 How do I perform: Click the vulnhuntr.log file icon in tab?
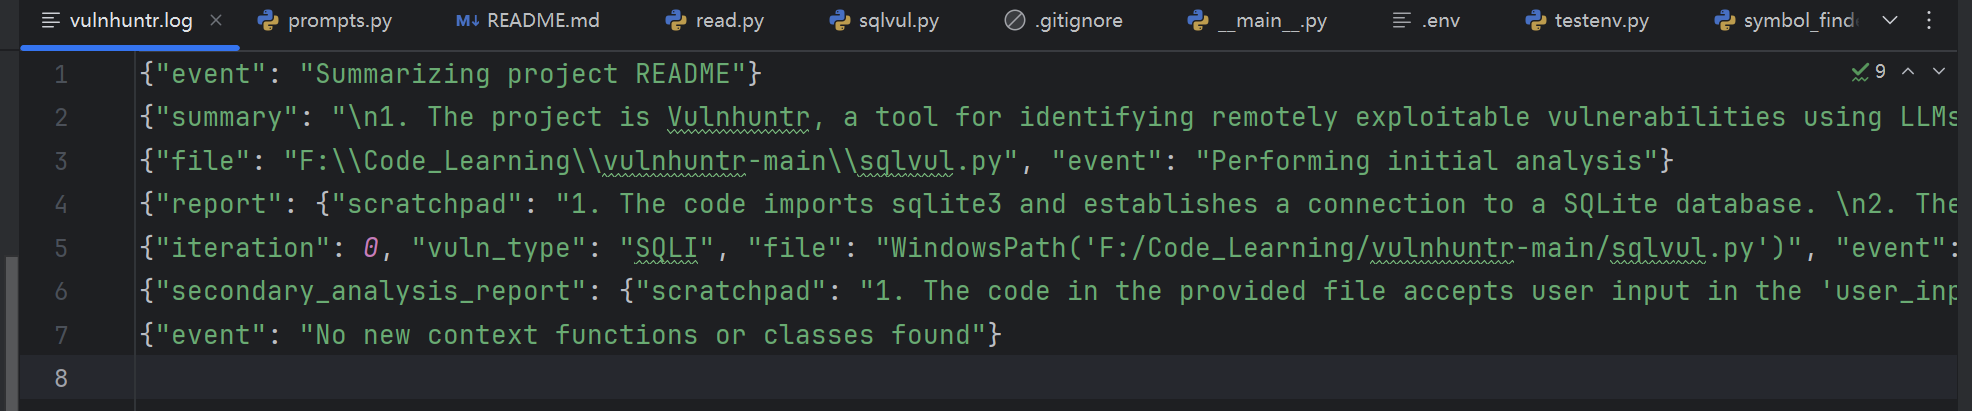50,20
